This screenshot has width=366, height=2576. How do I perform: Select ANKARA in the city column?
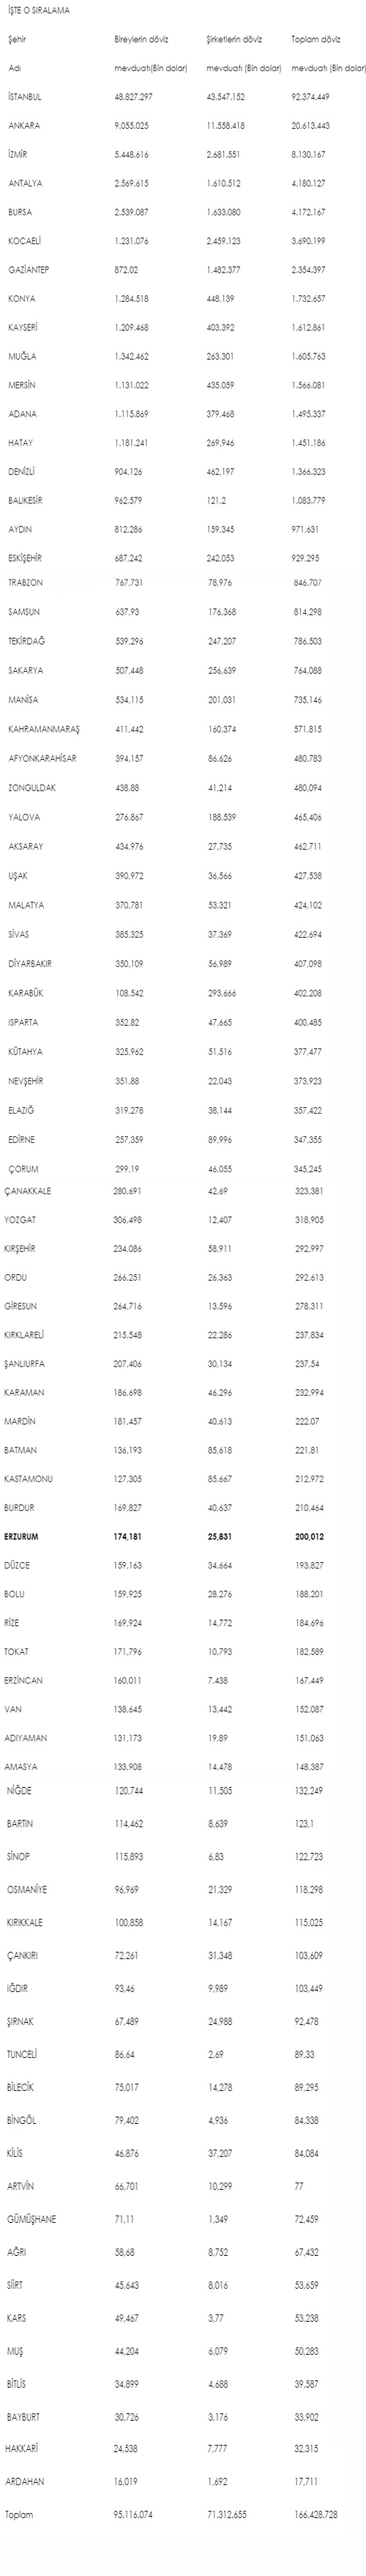tap(24, 126)
